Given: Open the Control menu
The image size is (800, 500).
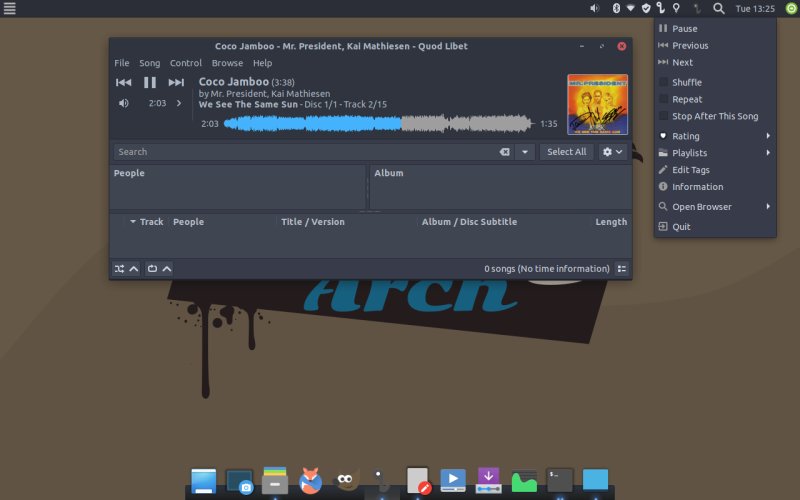Looking at the screenshot, I should 186,63.
